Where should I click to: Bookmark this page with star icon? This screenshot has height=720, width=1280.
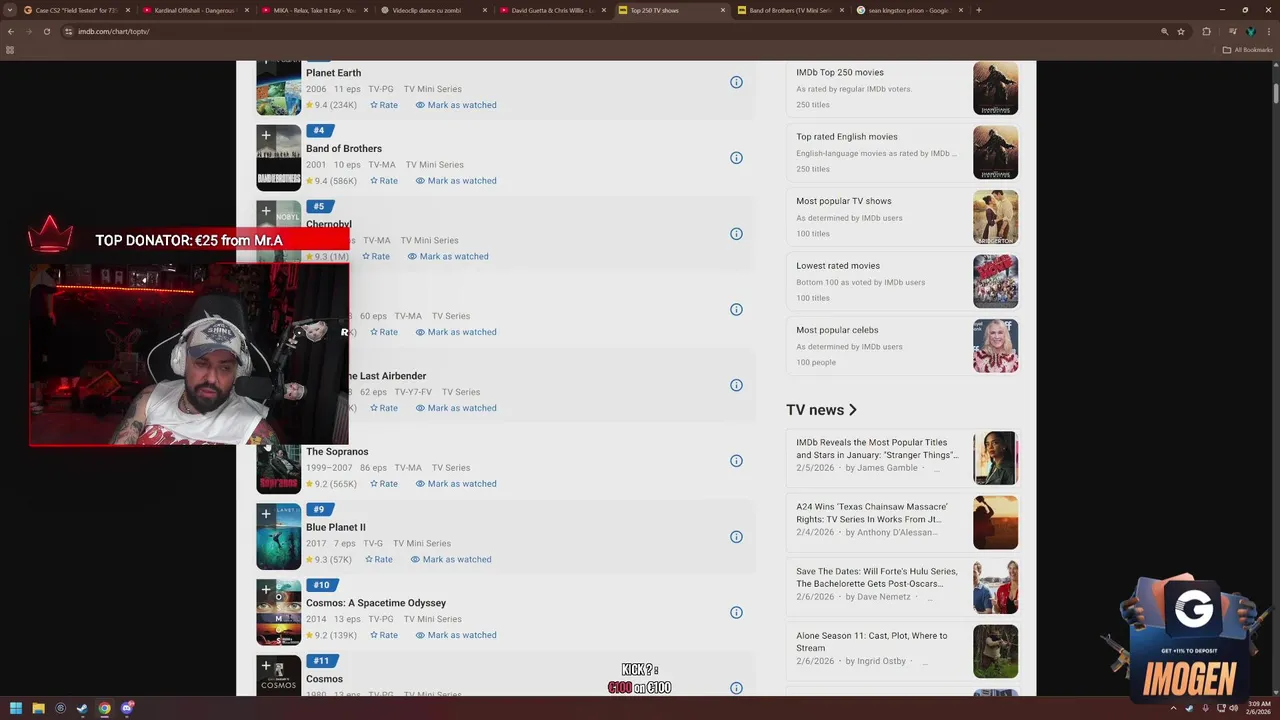1181,31
